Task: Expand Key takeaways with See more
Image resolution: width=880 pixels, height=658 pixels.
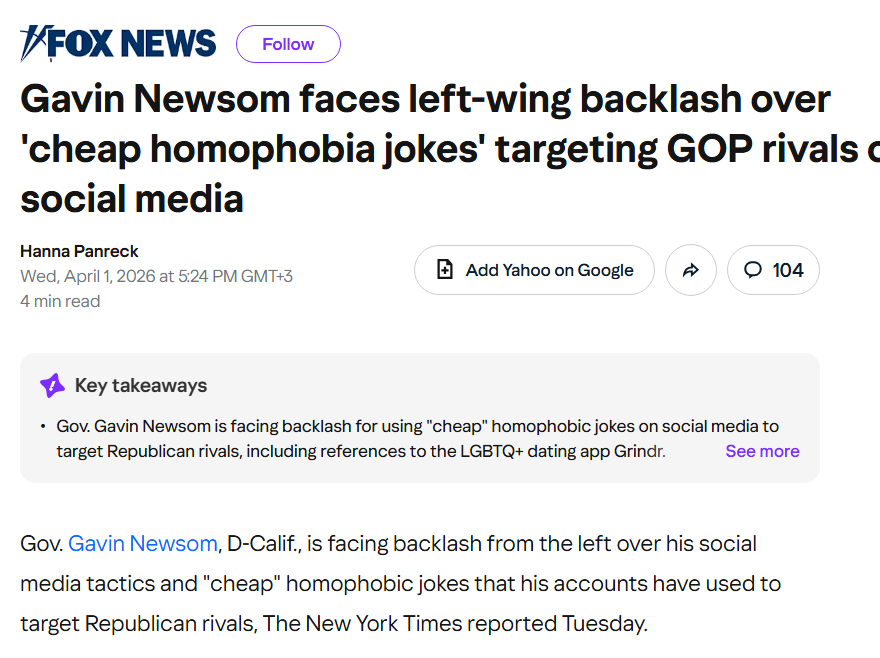Action: [x=762, y=451]
